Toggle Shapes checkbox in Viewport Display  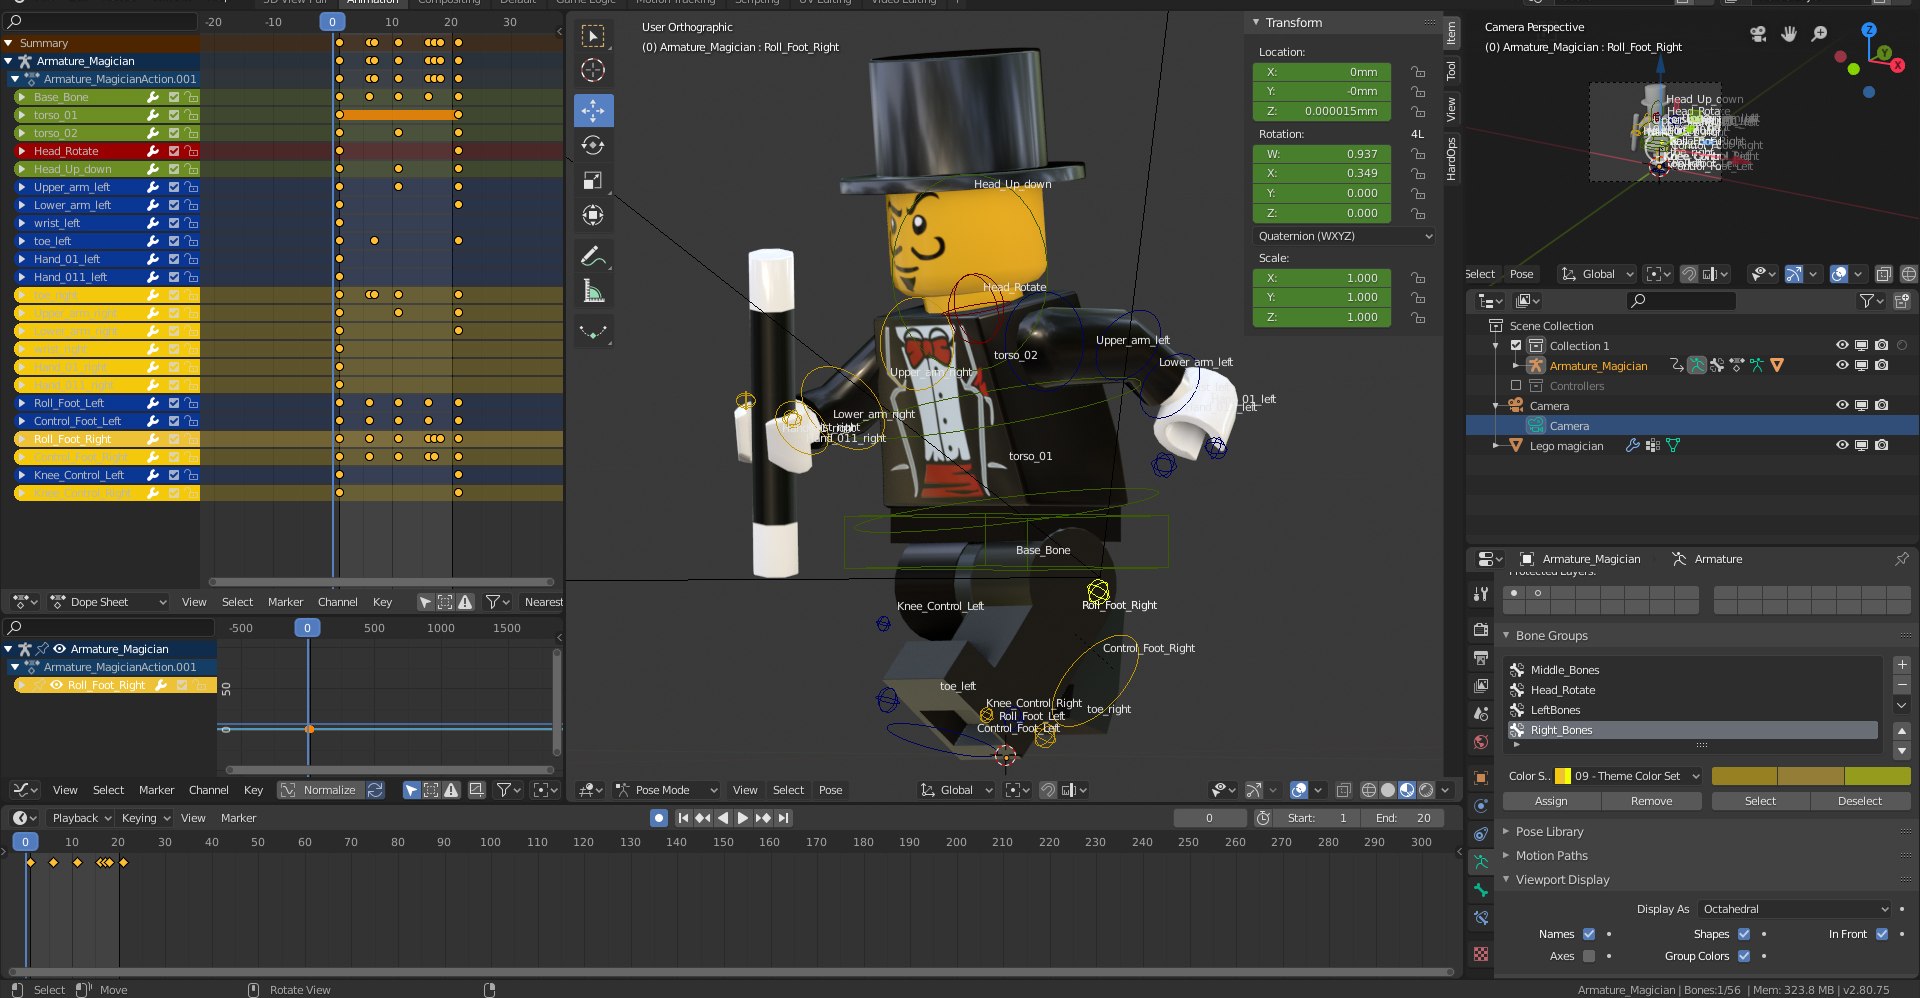(1744, 934)
